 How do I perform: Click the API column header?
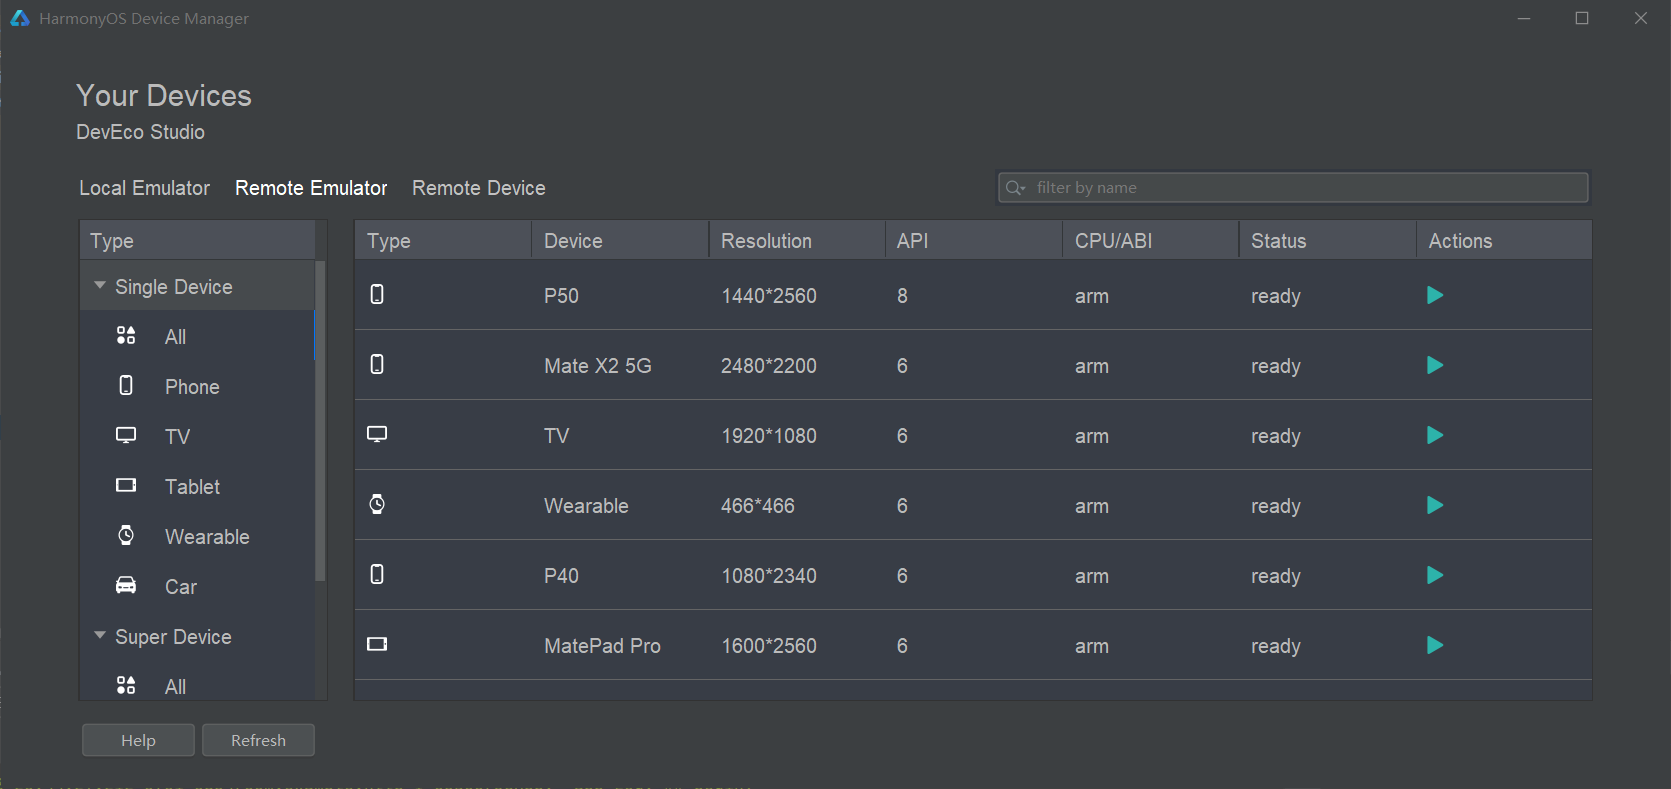tap(974, 241)
